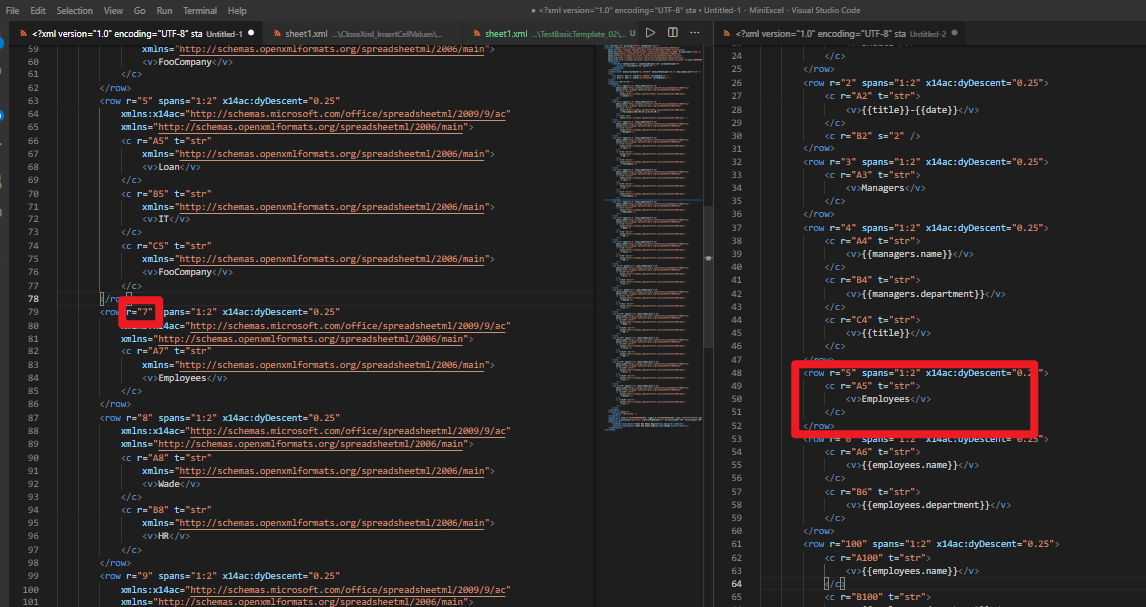Viewport: 1146px width, 607px height.
Task: Click the Managers value in the right editor
Action: coord(882,188)
